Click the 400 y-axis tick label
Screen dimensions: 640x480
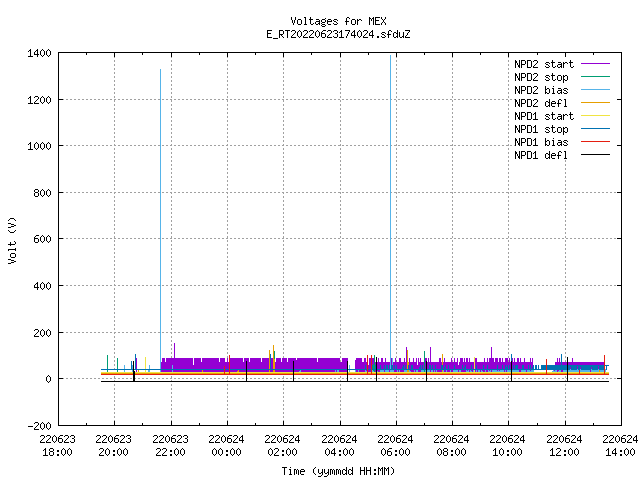pyautogui.click(x=42, y=286)
